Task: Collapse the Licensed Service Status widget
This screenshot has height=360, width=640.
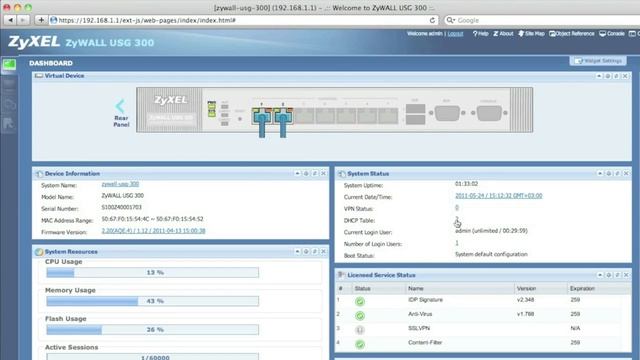Action: [600, 275]
